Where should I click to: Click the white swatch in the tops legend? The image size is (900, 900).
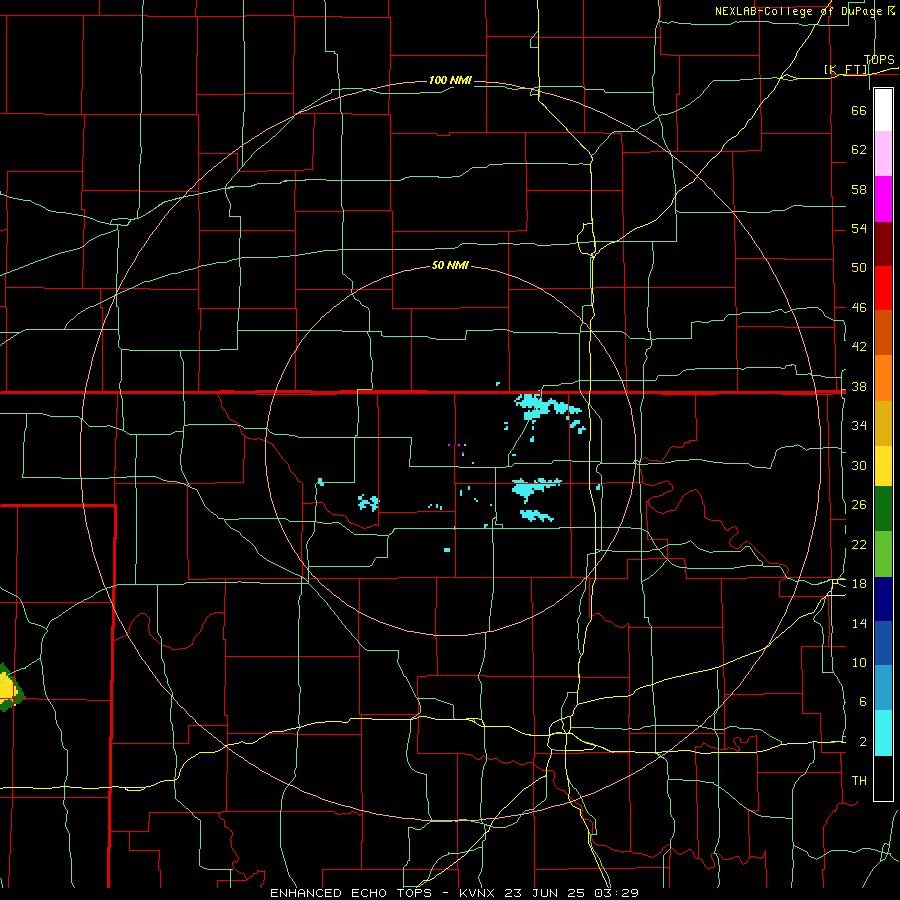pos(883,110)
